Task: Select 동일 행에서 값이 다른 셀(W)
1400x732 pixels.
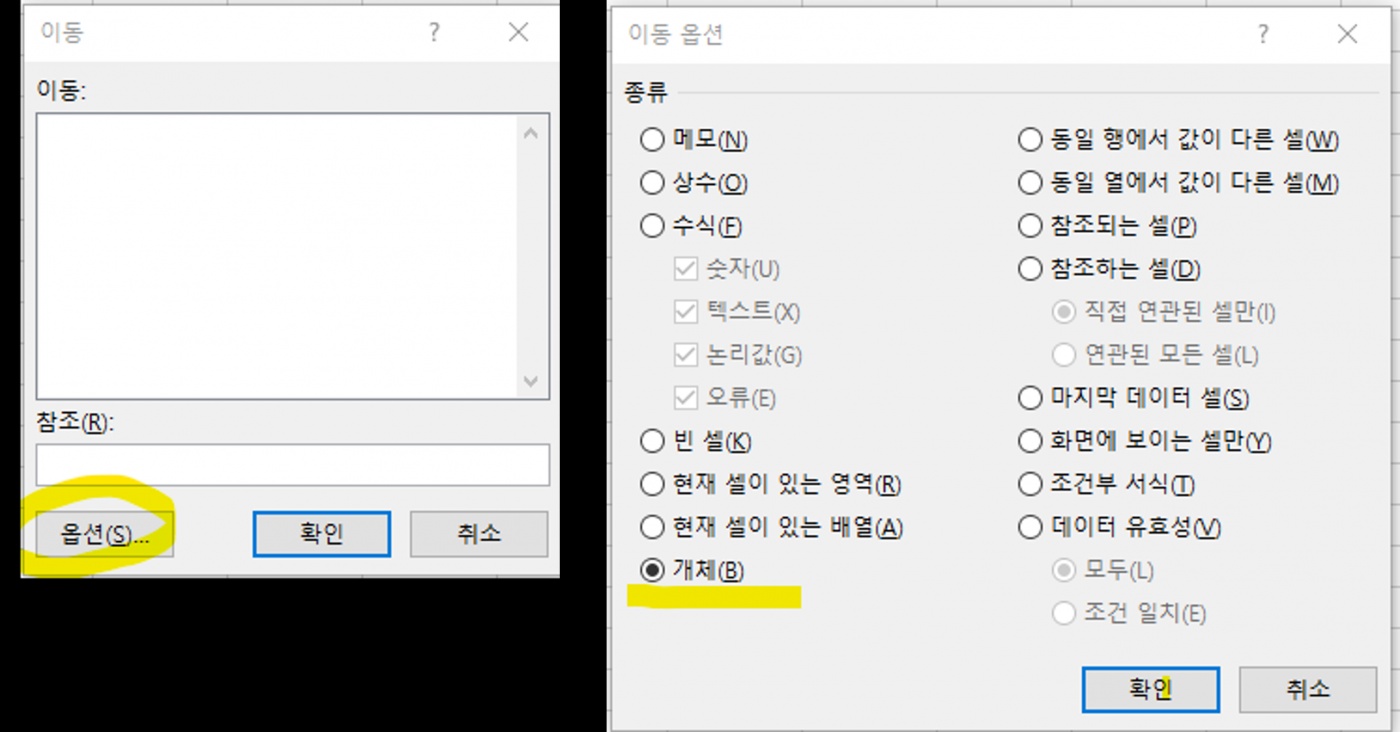Action: 1030,140
